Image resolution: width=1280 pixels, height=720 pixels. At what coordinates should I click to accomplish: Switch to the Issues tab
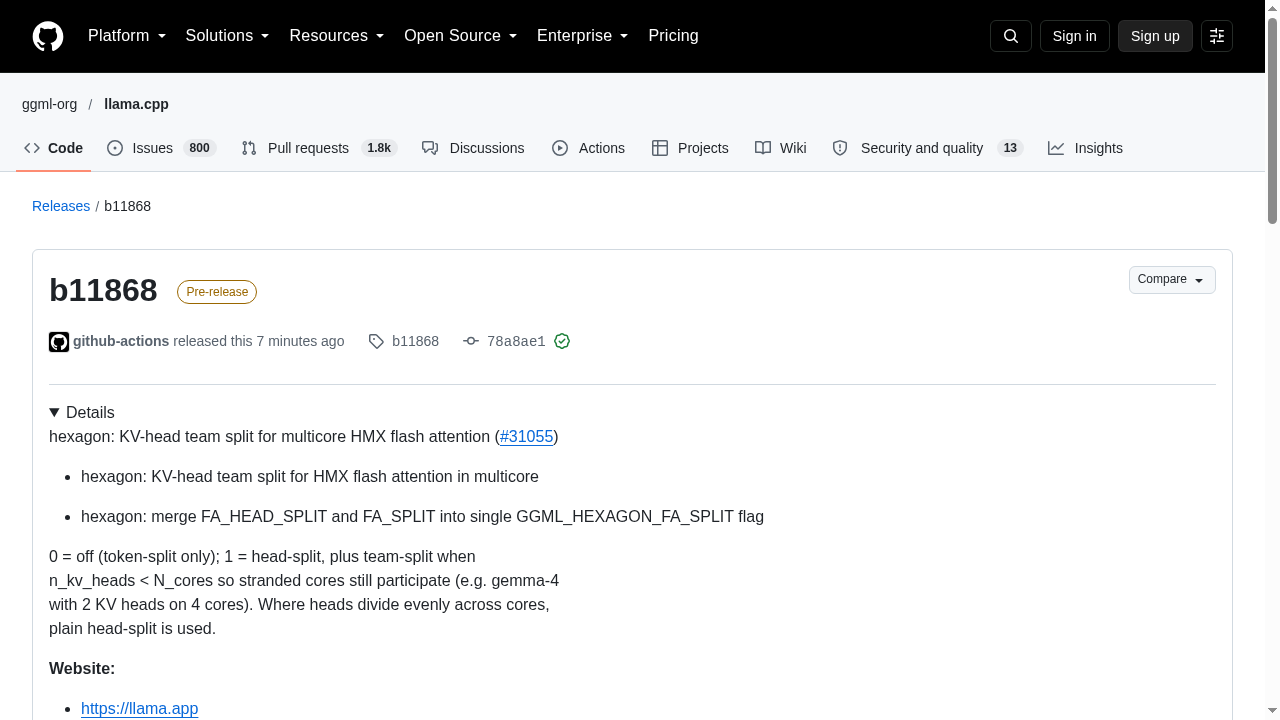[x=162, y=148]
